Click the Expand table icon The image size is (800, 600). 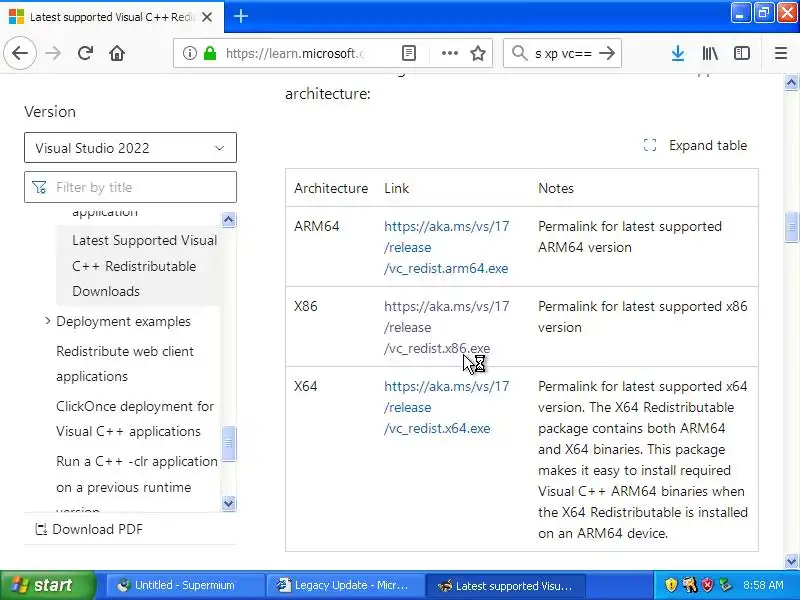649,145
